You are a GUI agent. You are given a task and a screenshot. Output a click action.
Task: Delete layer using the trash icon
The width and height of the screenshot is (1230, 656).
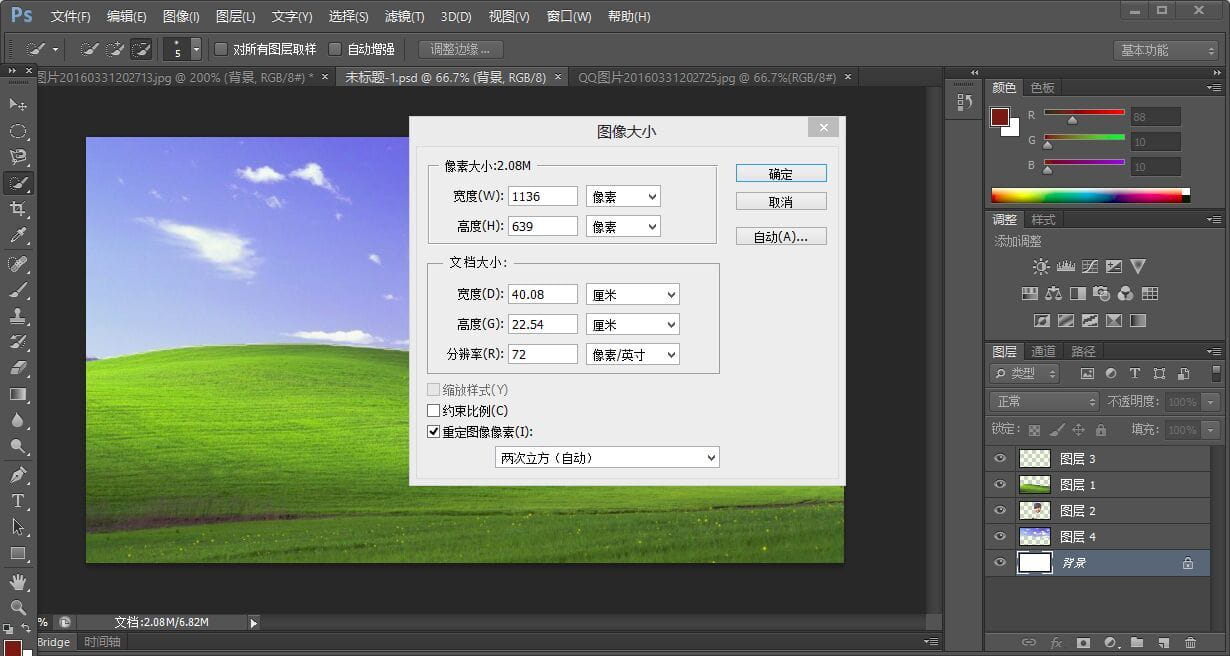[1190, 642]
